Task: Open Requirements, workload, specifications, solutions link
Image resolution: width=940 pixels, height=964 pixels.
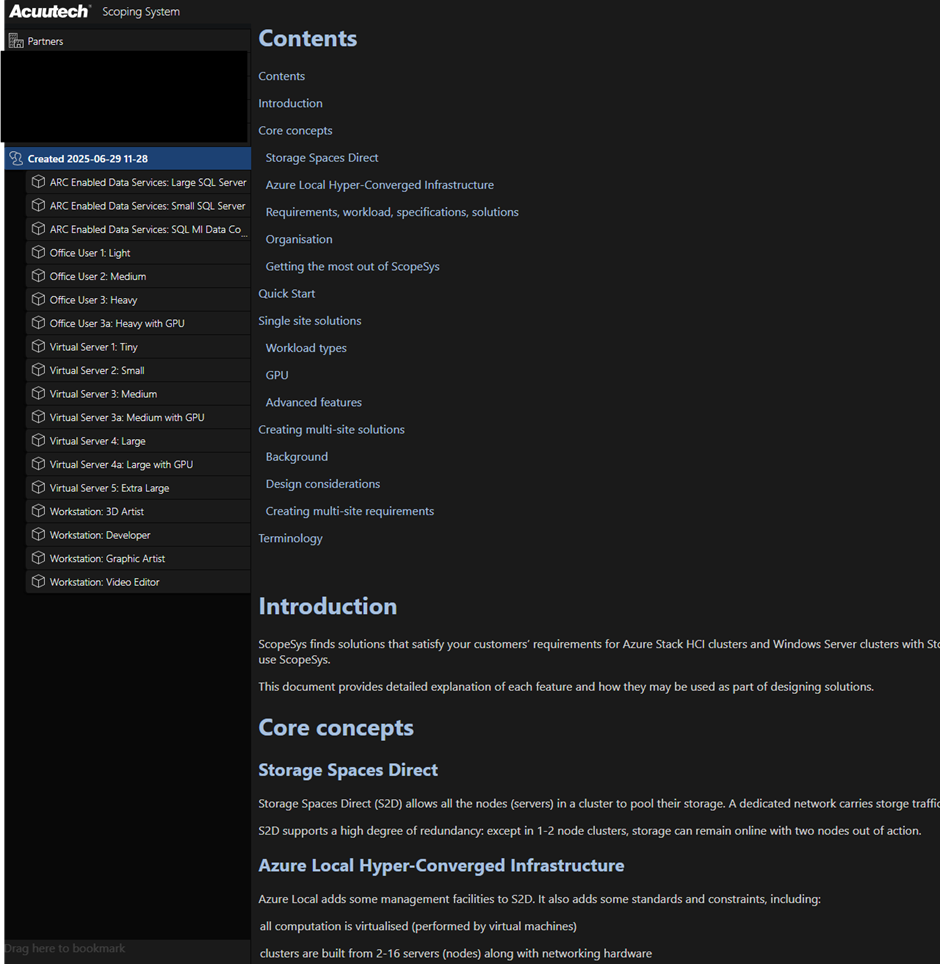Action: pos(392,212)
